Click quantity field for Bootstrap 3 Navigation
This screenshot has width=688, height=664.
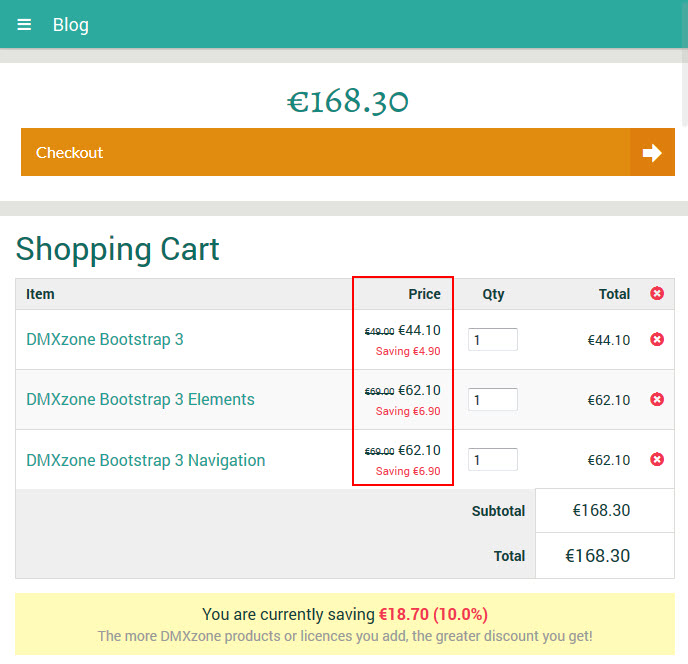click(493, 459)
